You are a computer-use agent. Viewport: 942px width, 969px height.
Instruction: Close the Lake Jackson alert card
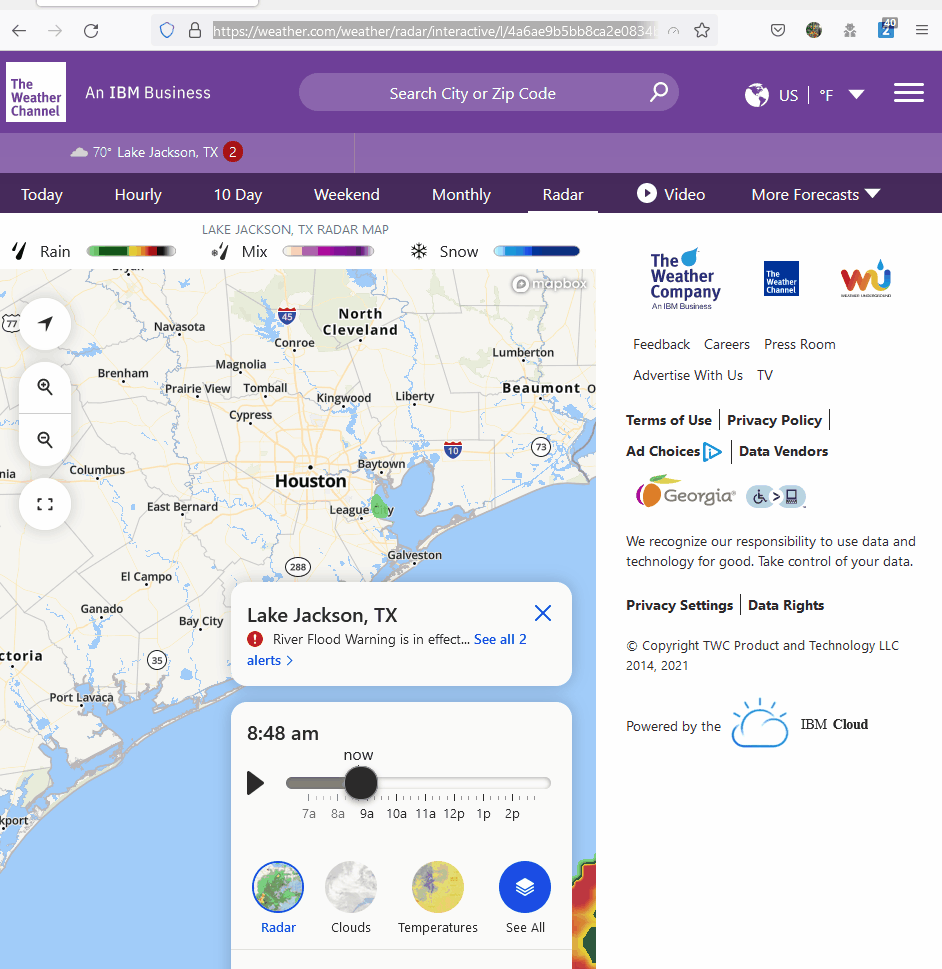543,613
